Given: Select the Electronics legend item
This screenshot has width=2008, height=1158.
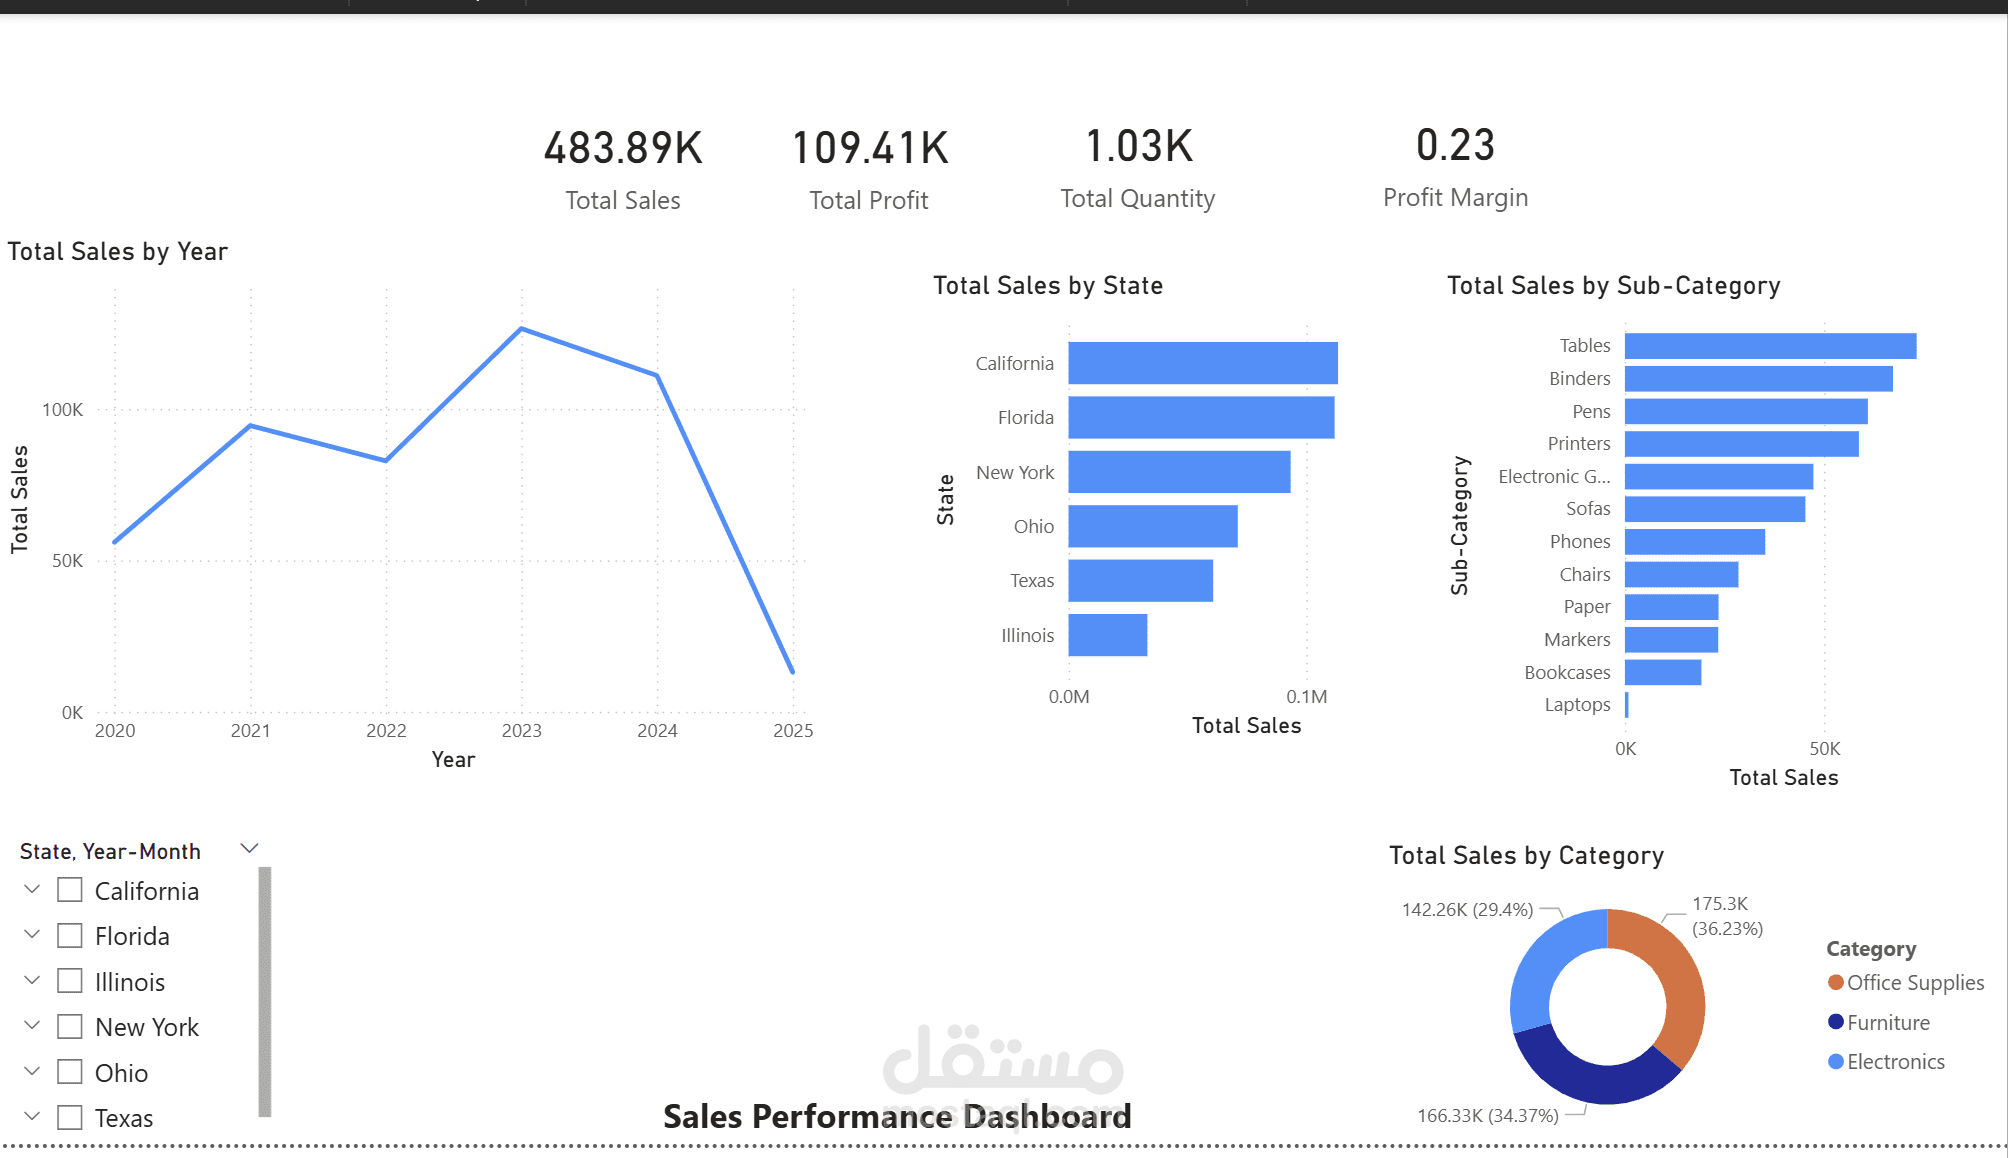Looking at the screenshot, I should coord(1894,1061).
